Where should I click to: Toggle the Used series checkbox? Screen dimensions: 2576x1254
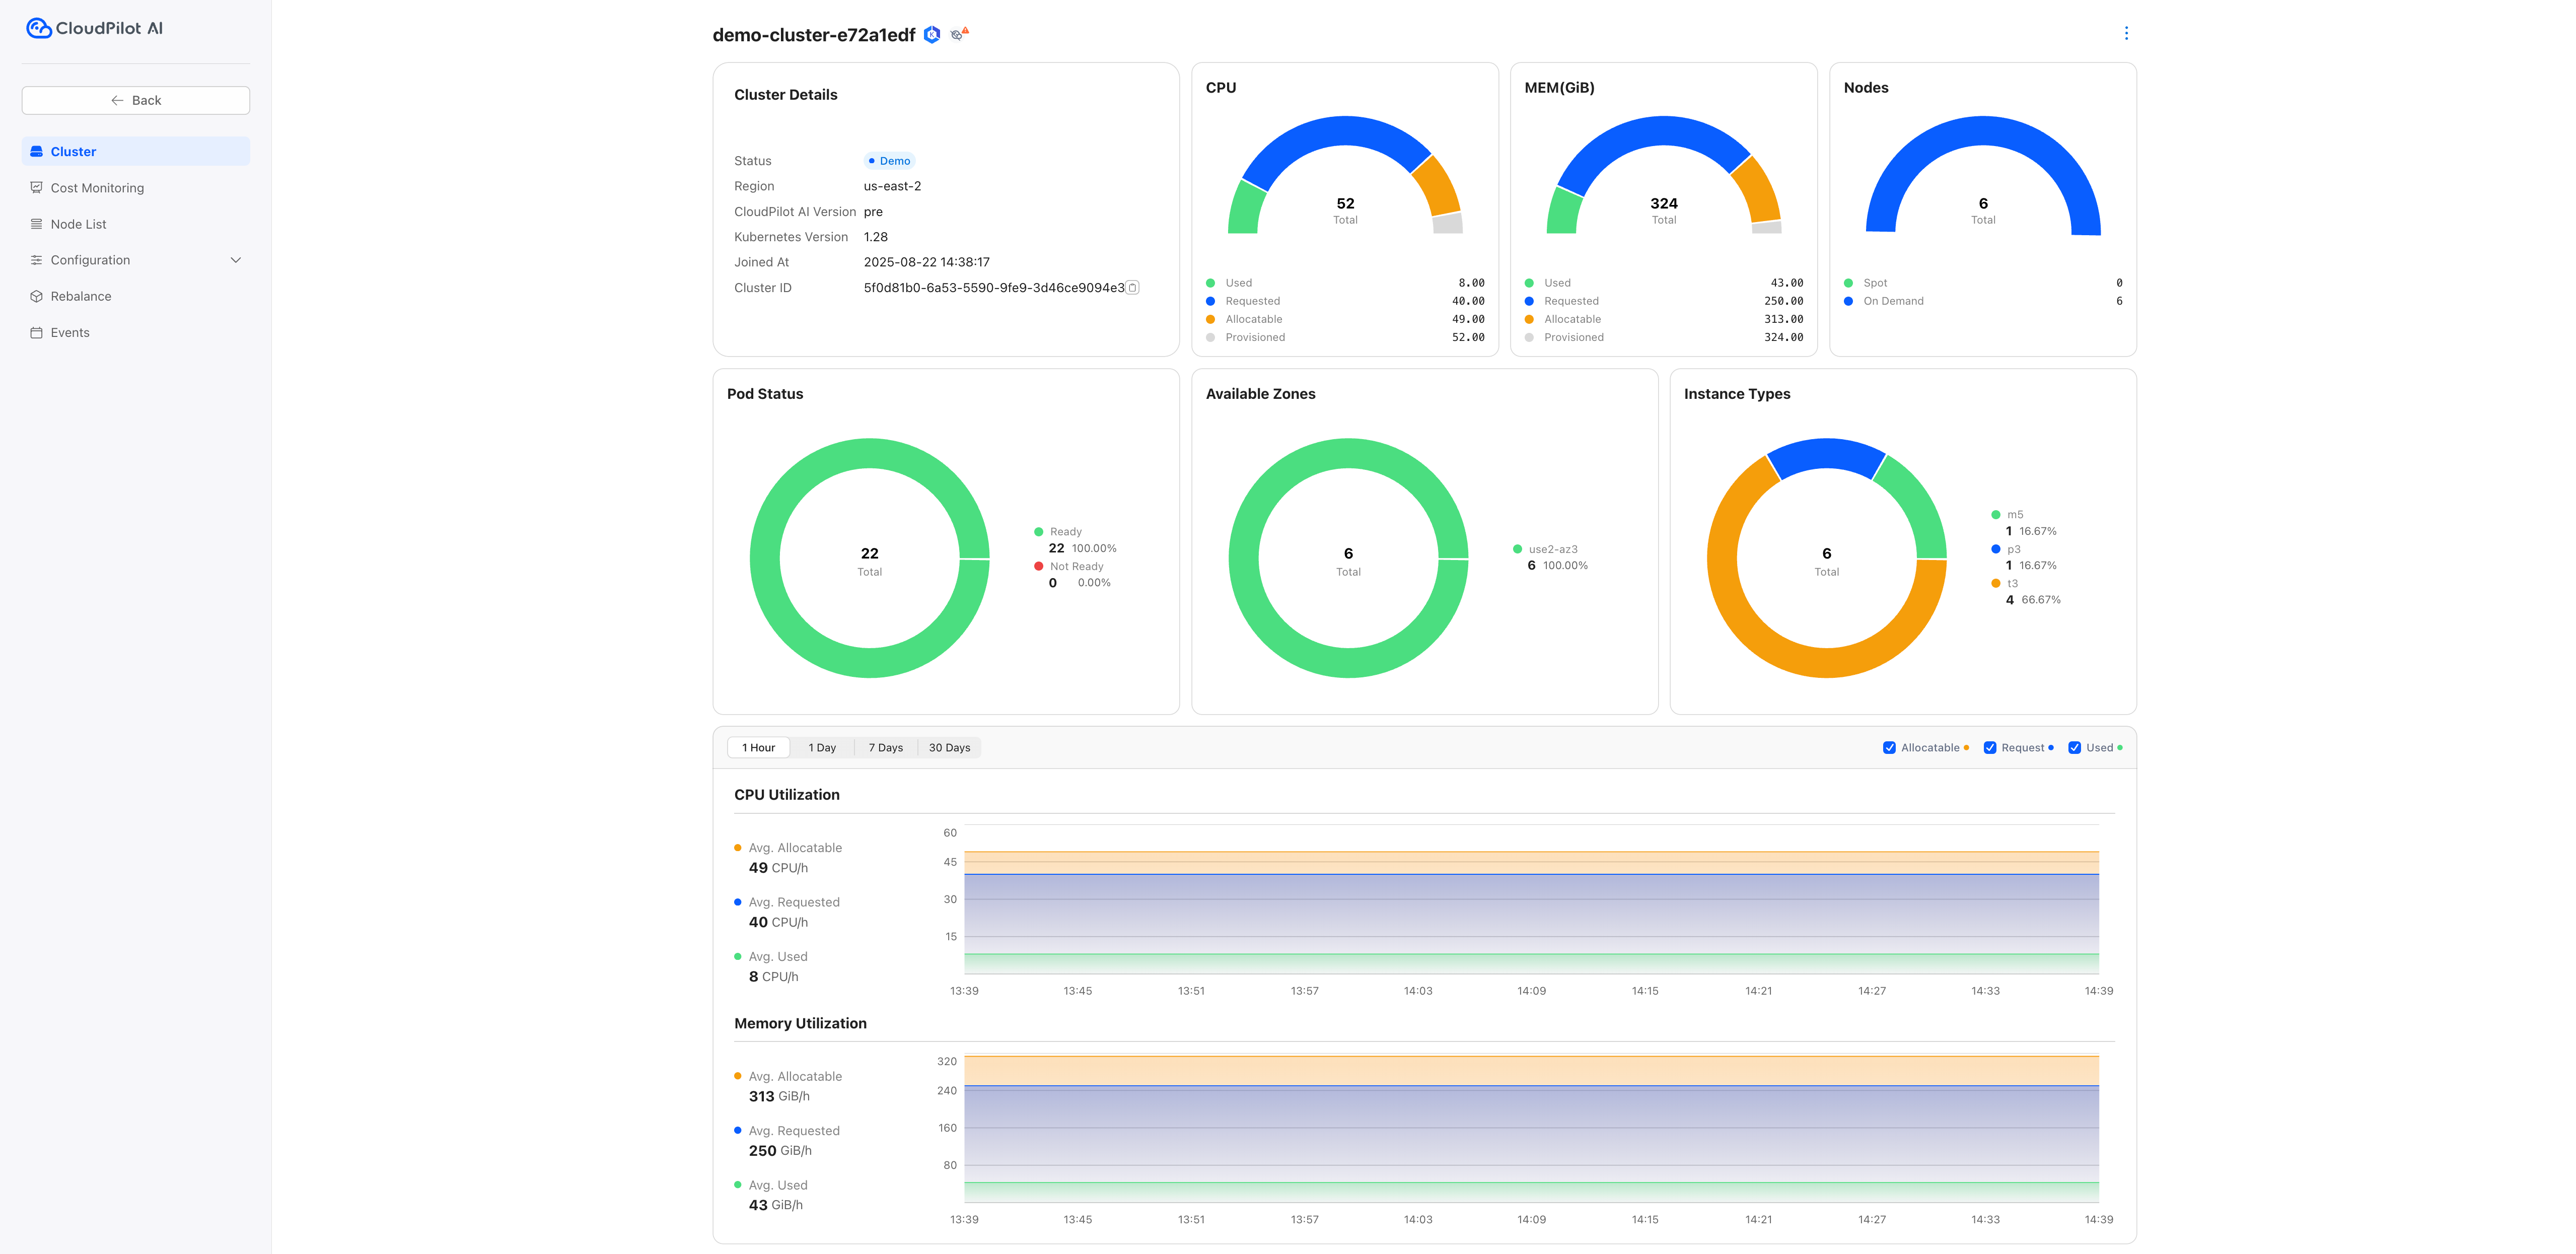click(x=2074, y=748)
